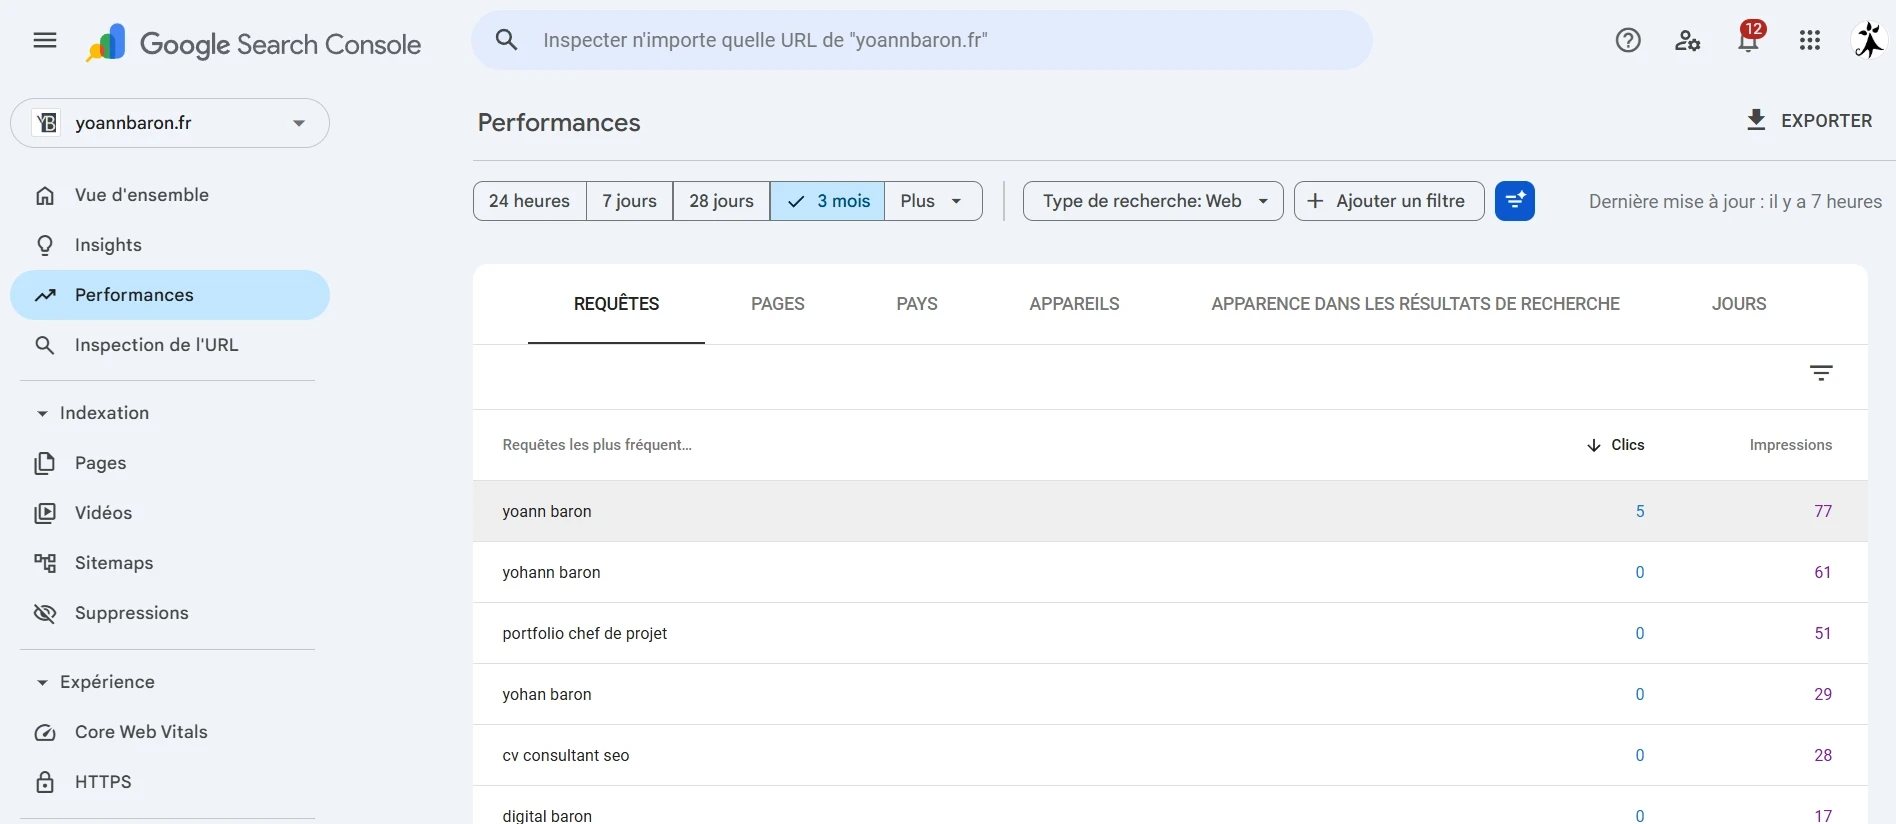
Task: Click the 5 clics value
Action: coord(1640,511)
